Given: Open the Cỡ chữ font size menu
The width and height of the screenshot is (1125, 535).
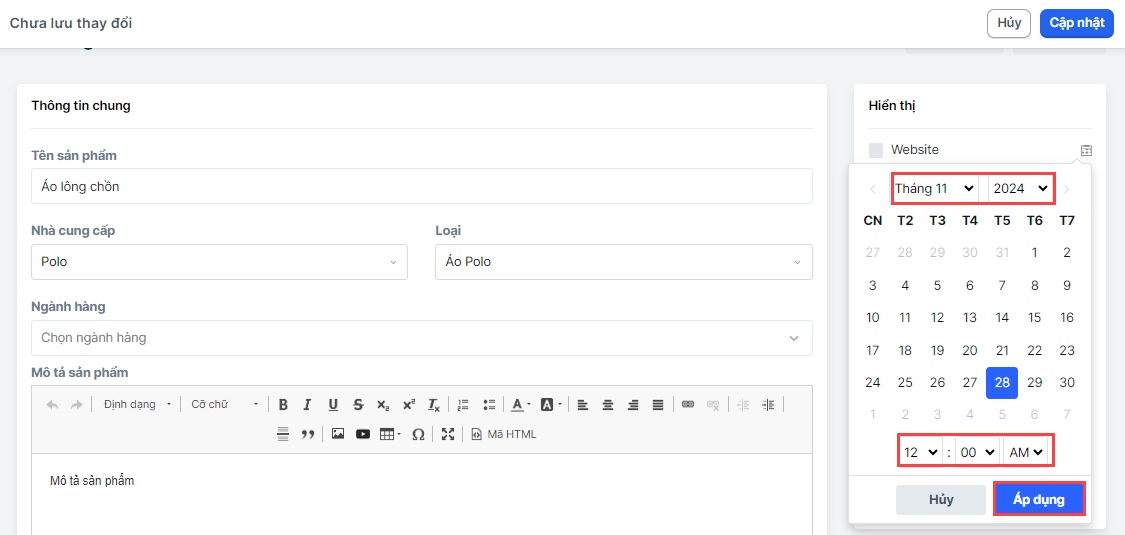Looking at the screenshot, I should click(225, 405).
